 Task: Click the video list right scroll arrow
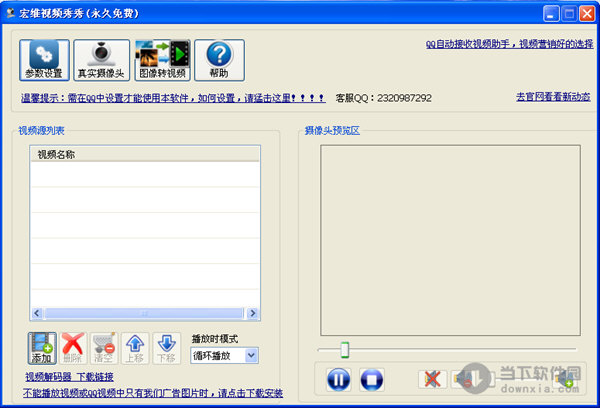tap(253, 313)
